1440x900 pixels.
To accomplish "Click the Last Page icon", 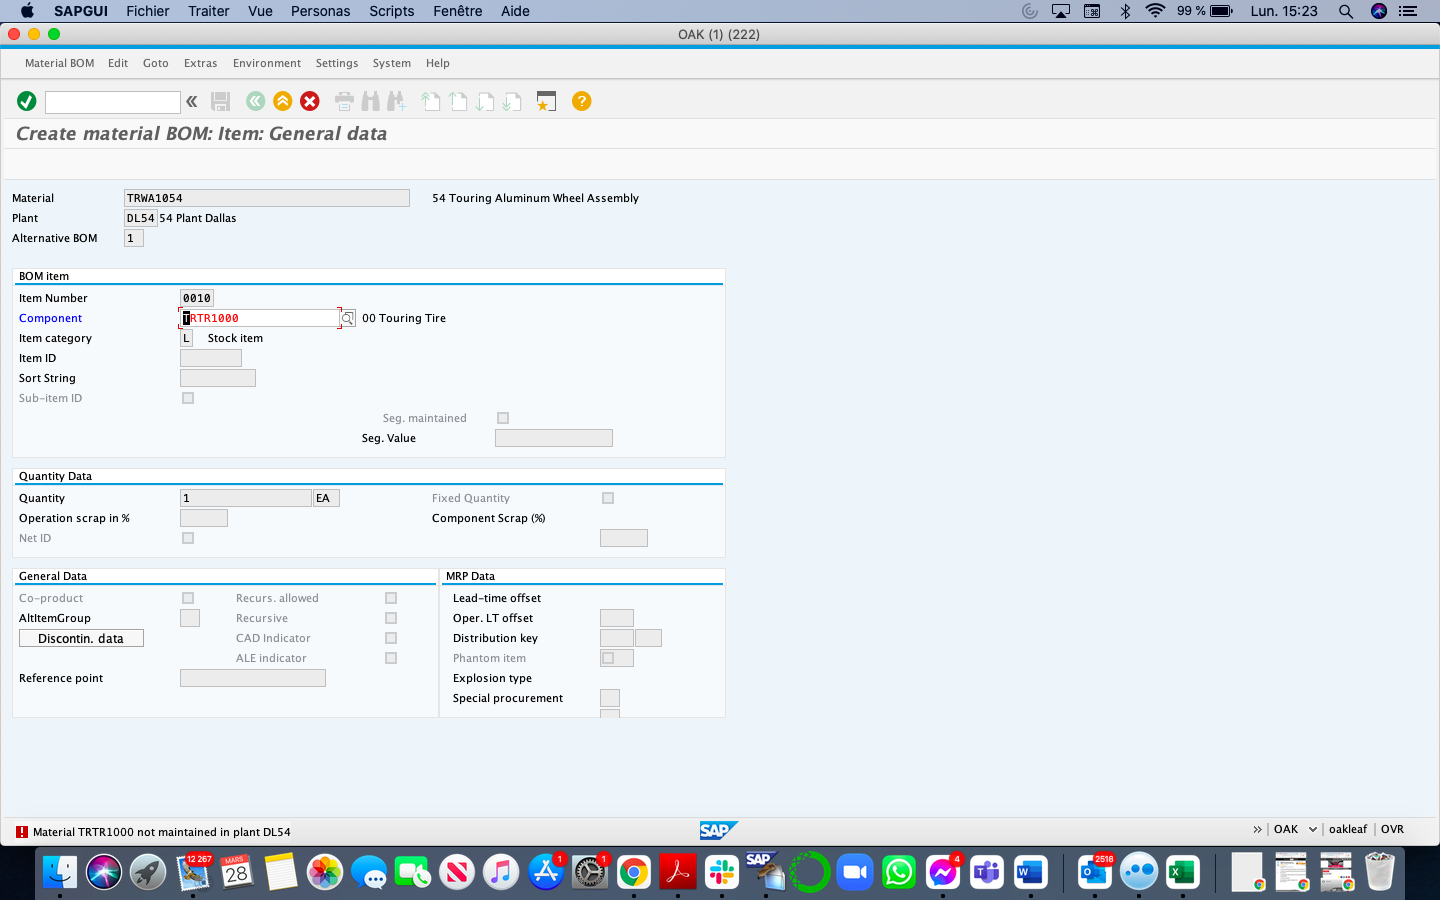I will 512,101.
